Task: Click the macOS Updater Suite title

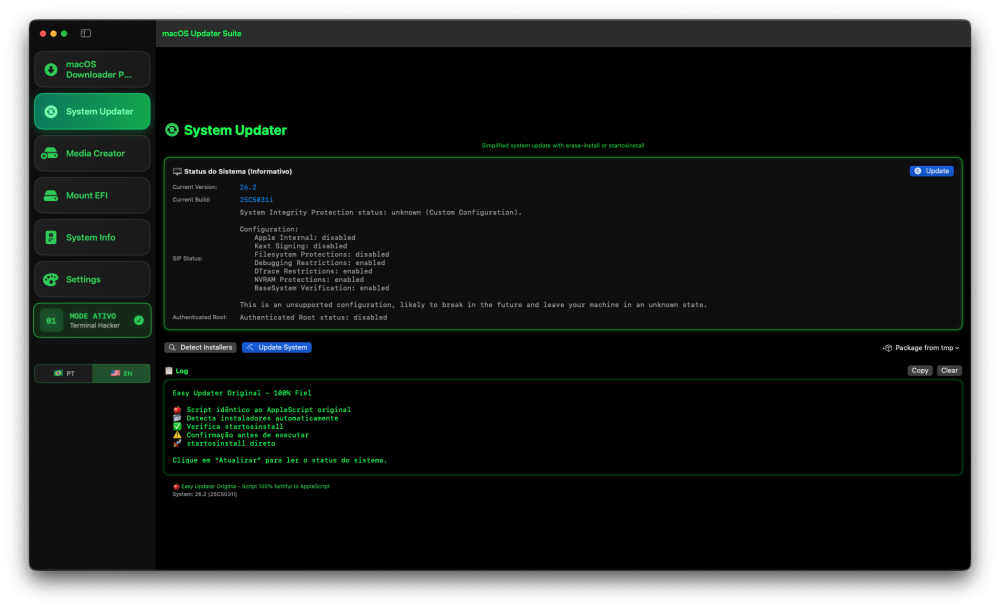Action: pyautogui.click(x=202, y=34)
